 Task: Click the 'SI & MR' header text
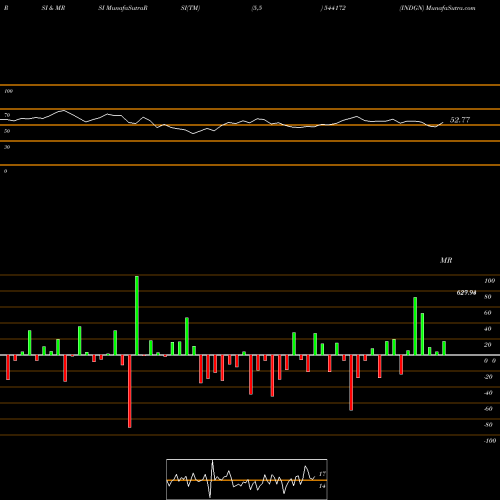tap(53, 8)
